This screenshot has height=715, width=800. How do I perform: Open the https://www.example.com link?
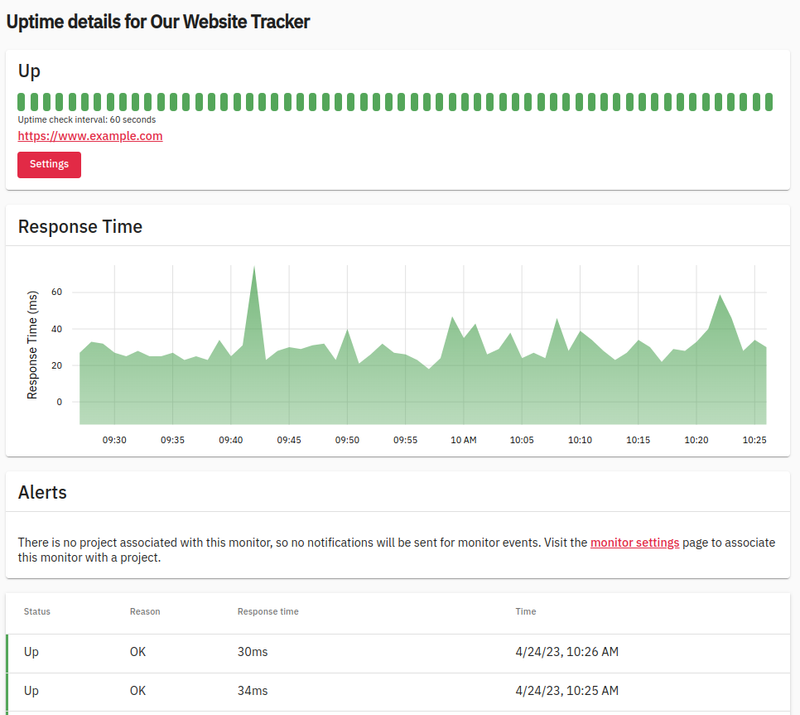pyautogui.click(x=90, y=136)
